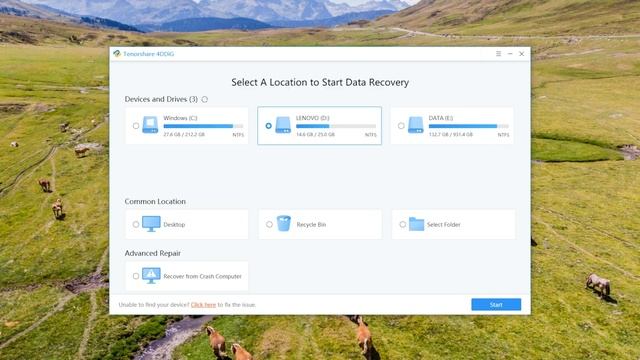This screenshot has height=360, width=640.
Task: Click the Windows (C:) usage bar
Action: pos(203,126)
